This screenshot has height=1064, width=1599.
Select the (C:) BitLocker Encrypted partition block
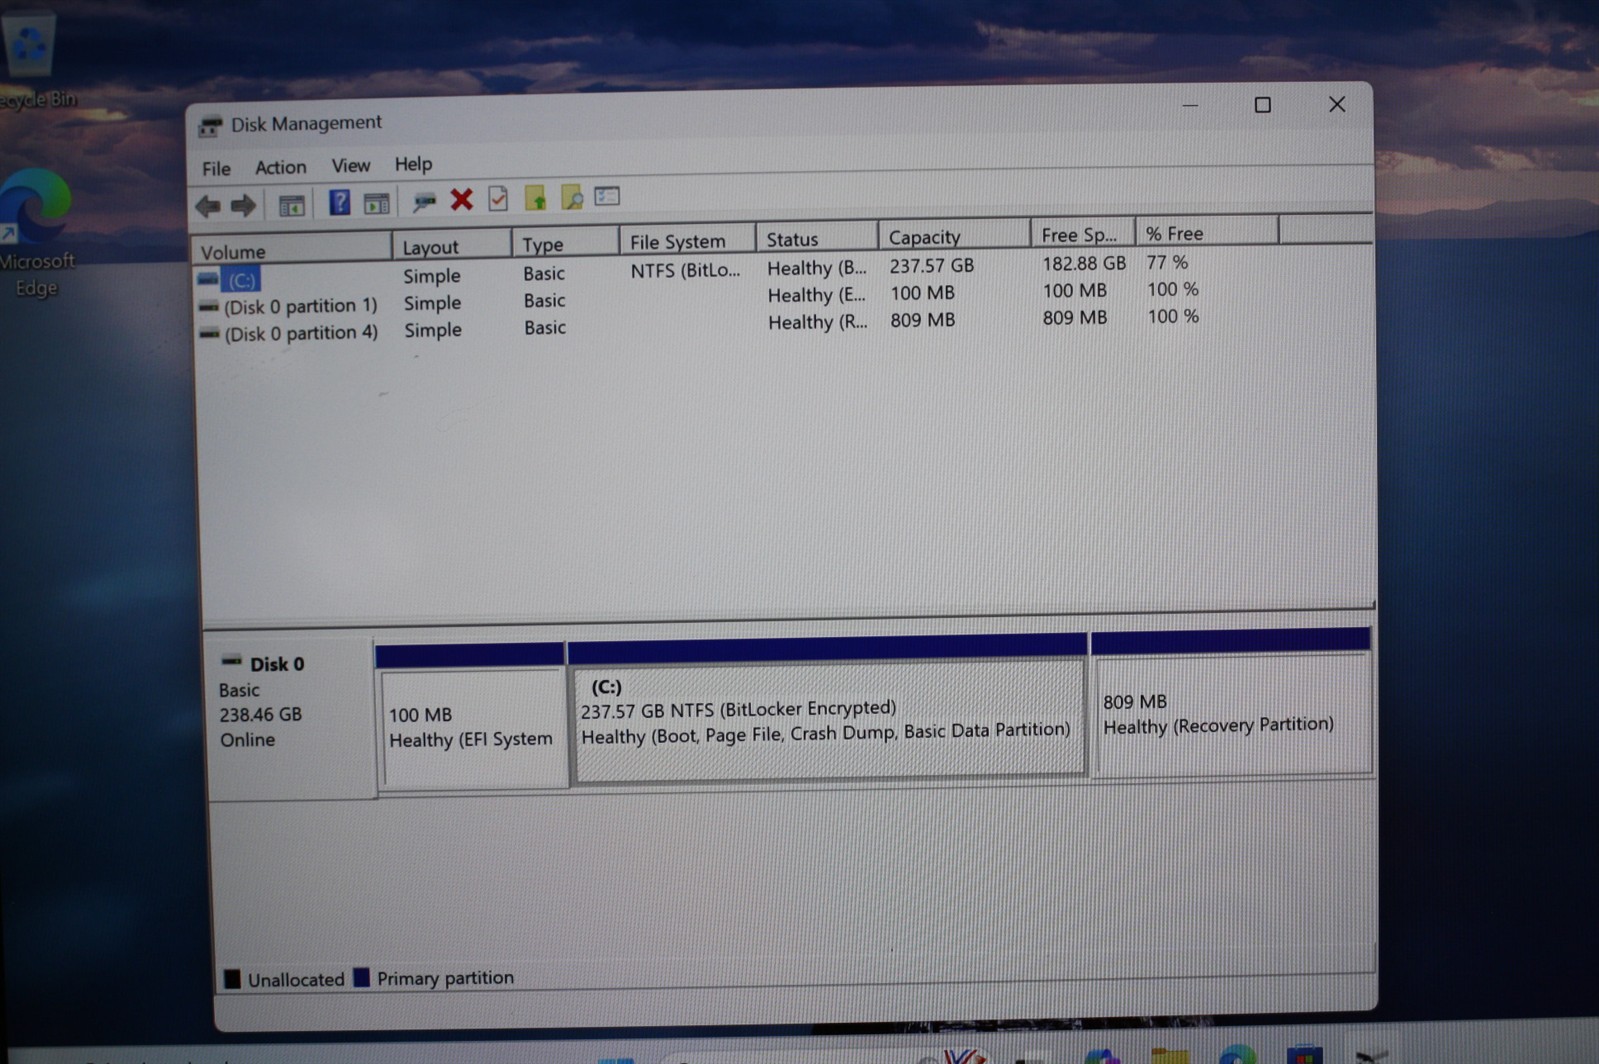[829, 708]
